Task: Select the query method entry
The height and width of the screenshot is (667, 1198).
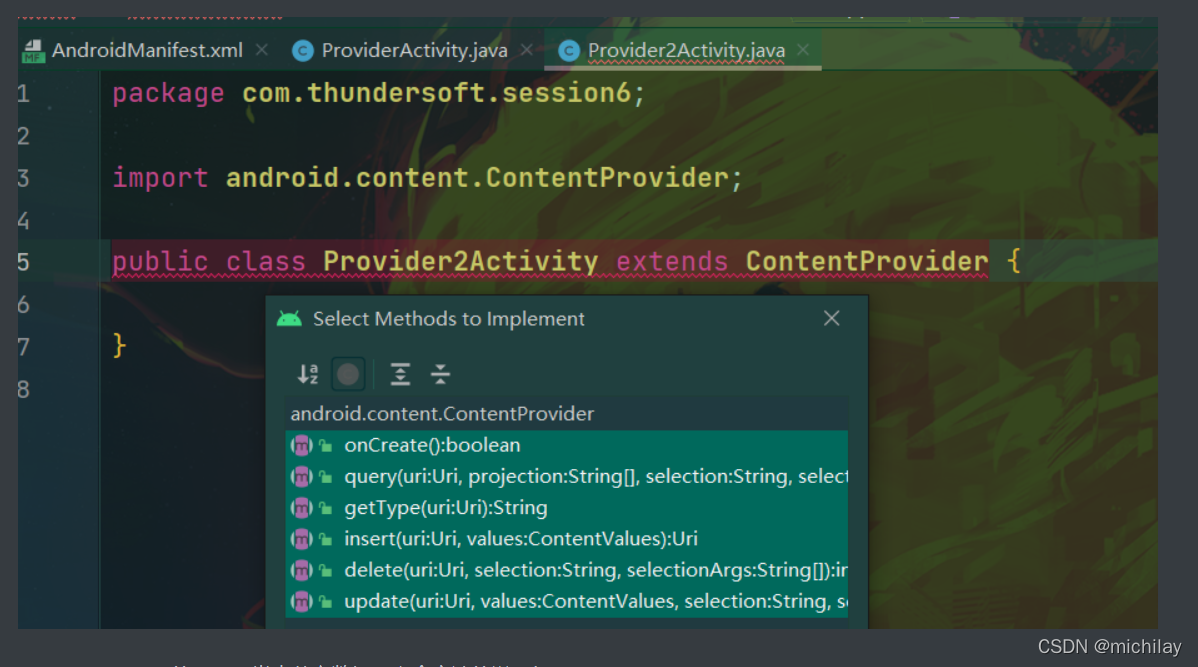Action: coord(567,477)
